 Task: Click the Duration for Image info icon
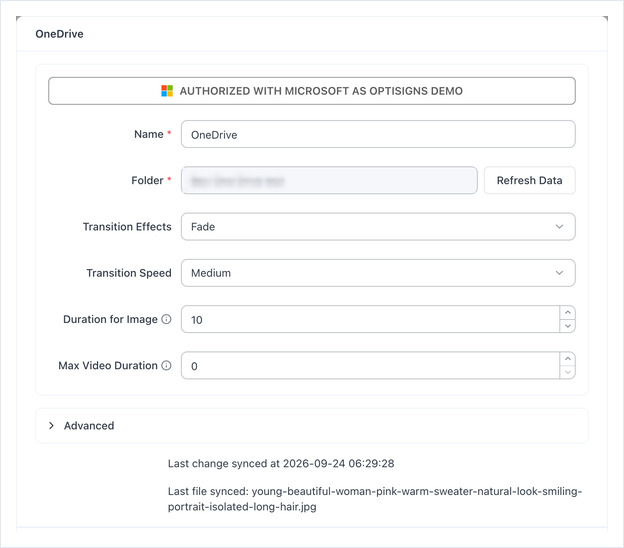(166, 319)
